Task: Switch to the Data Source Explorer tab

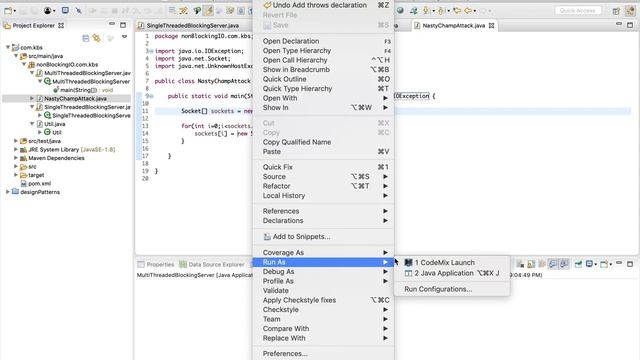Action: [x=212, y=264]
